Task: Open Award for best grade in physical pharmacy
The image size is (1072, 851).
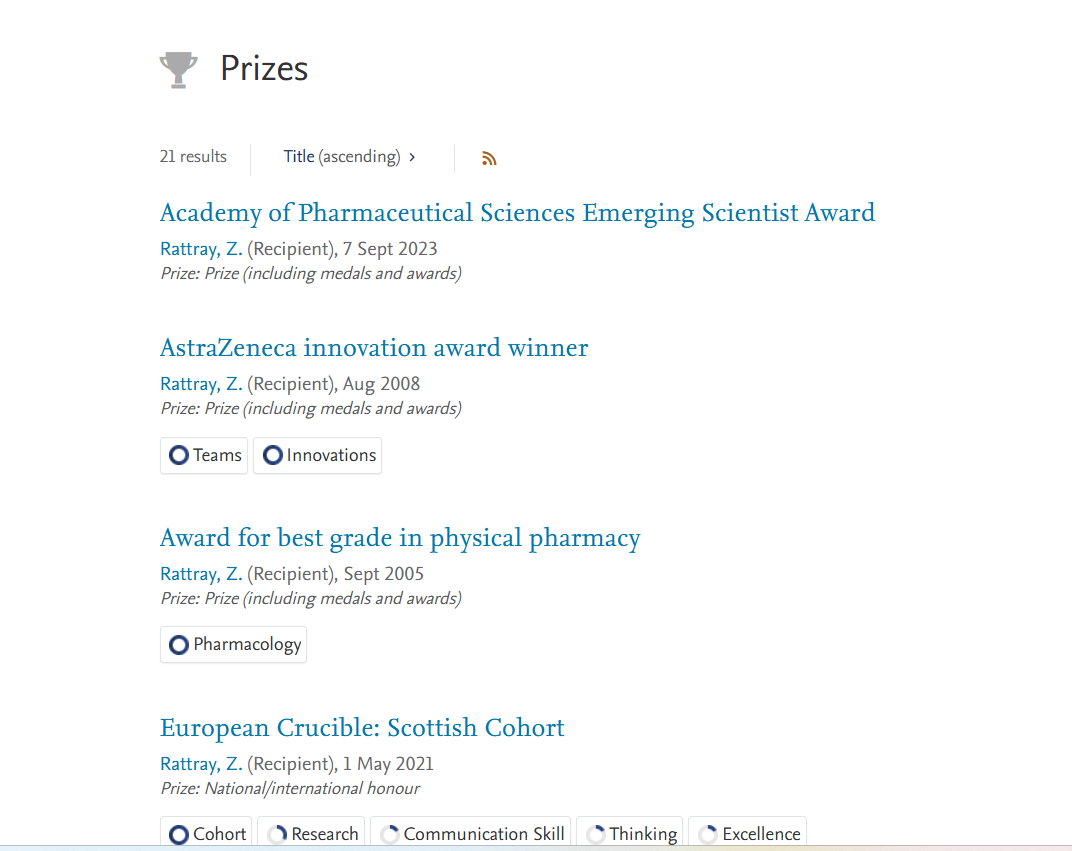Action: (400, 538)
